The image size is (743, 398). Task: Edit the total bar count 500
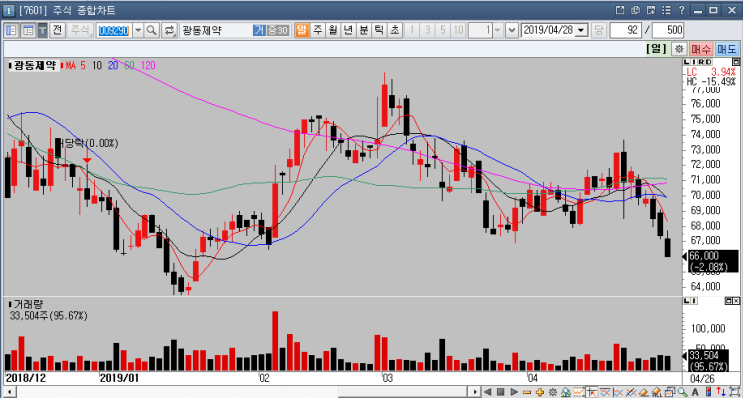coord(668,31)
